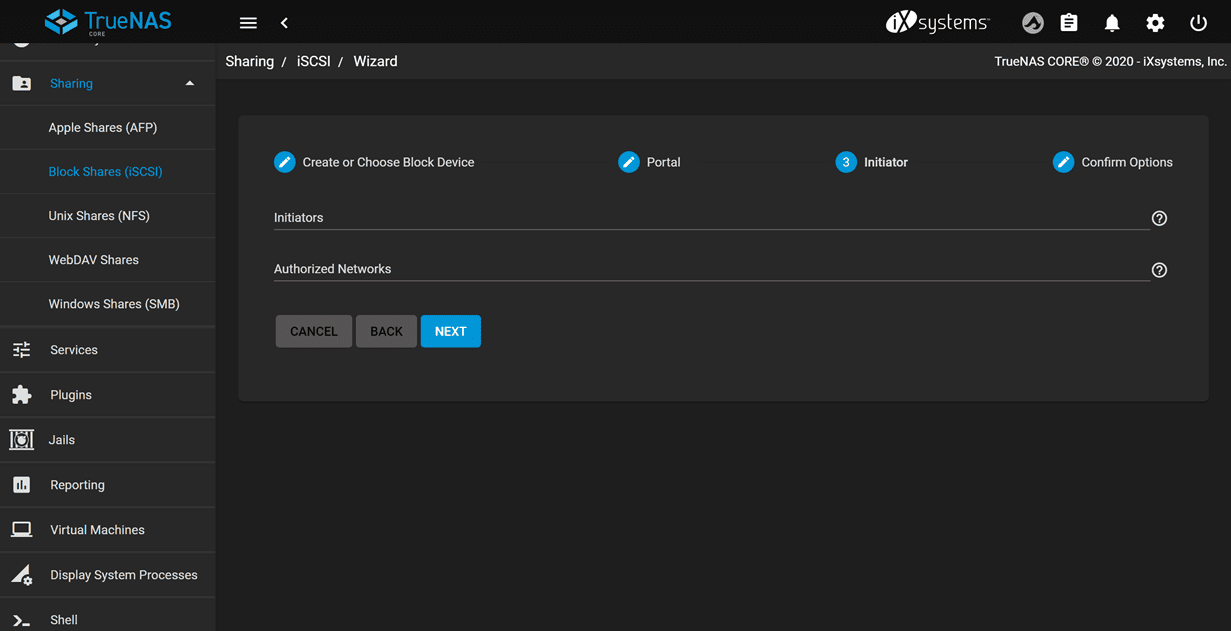Focus the Authorized Networks input field

[711, 269]
